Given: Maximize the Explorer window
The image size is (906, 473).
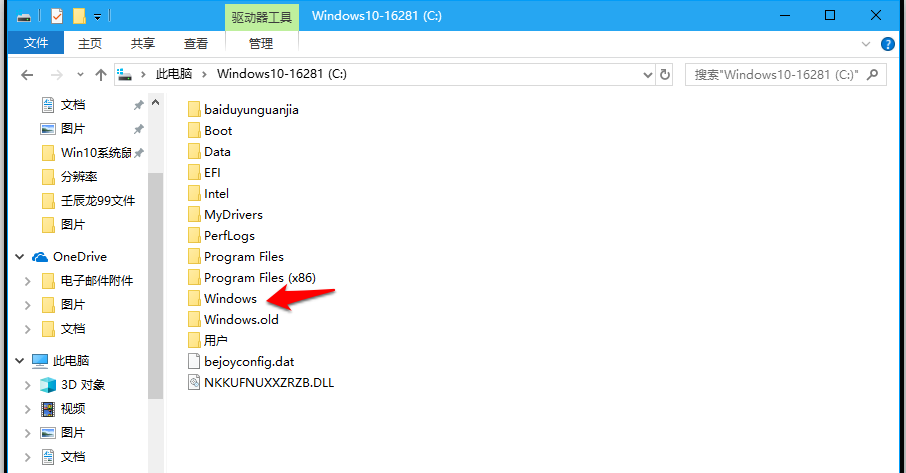Looking at the screenshot, I should [830, 16].
